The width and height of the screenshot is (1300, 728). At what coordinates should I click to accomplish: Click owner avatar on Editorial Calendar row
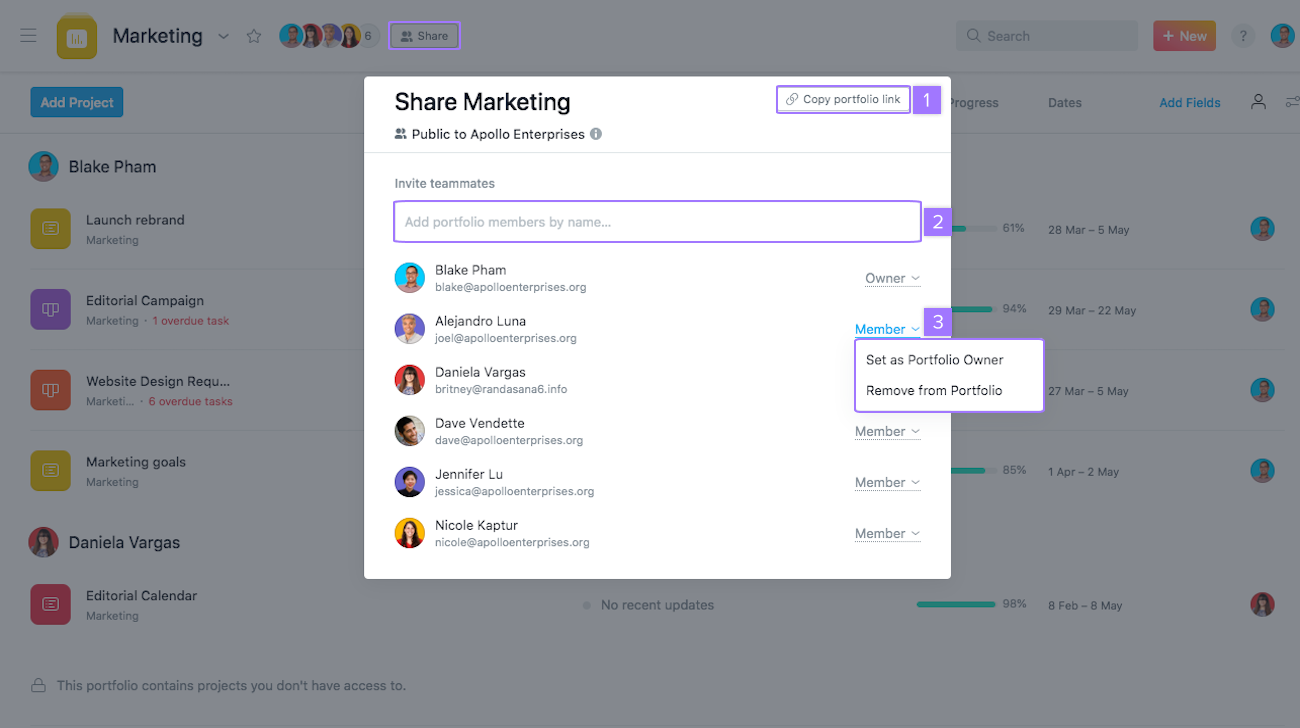pyautogui.click(x=1262, y=604)
